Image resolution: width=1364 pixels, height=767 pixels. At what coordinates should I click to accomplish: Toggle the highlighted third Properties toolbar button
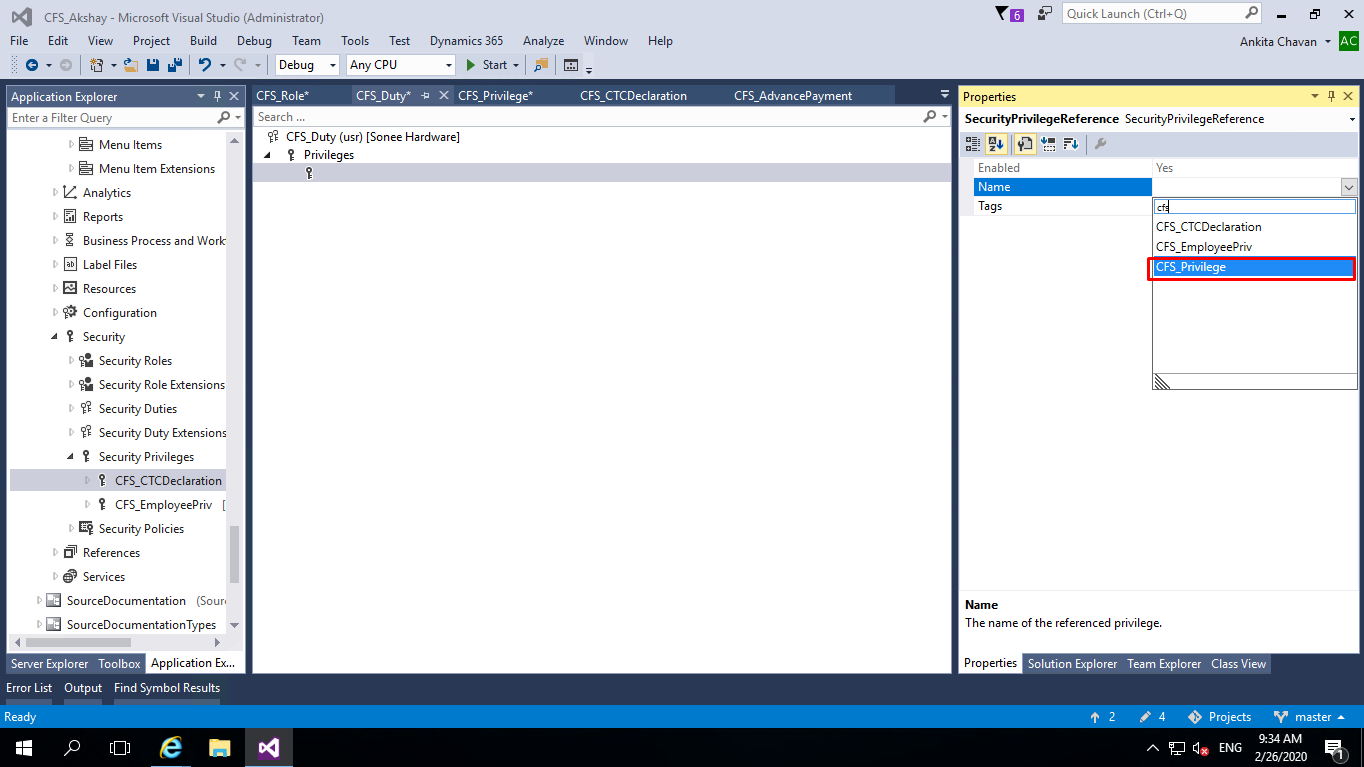coord(1025,144)
